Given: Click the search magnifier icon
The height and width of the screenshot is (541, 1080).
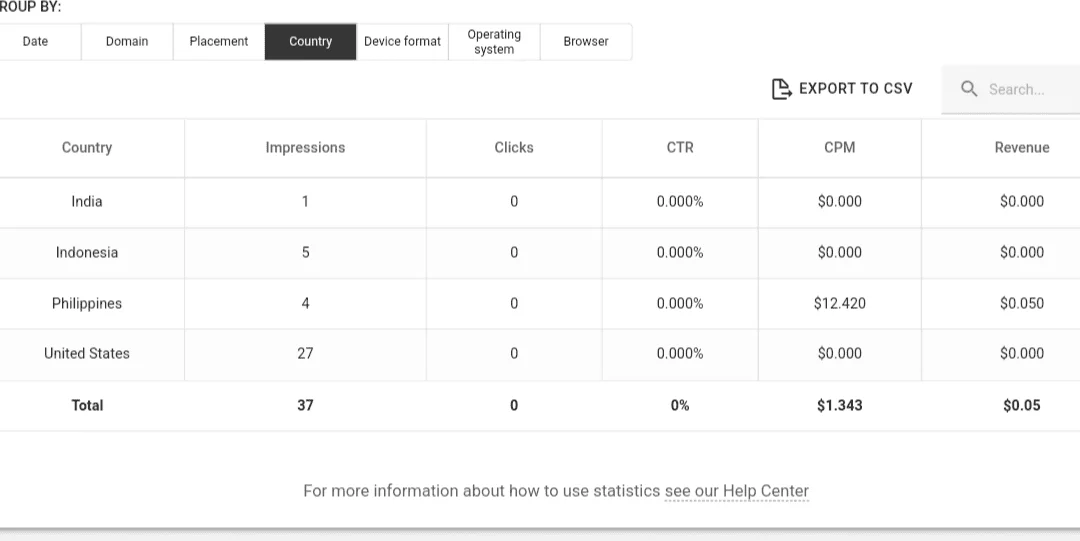Looking at the screenshot, I should click(969, 89).
